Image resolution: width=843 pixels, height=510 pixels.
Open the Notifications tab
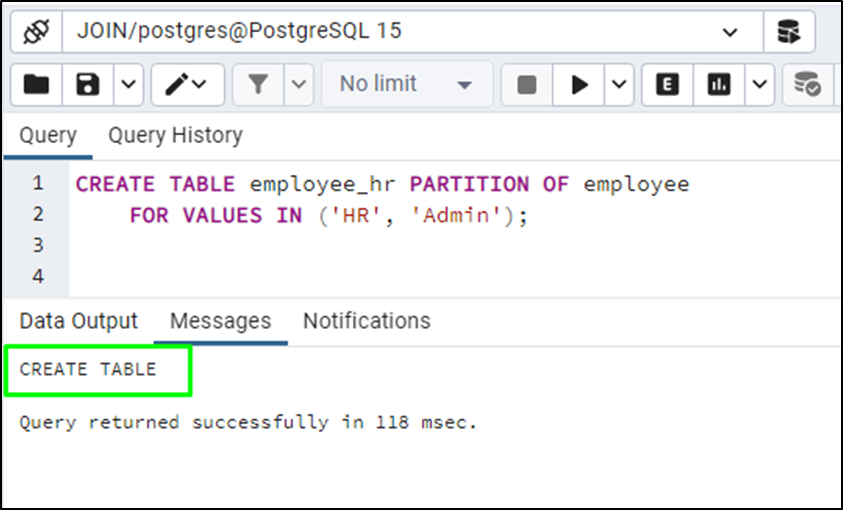click(367, 321)
